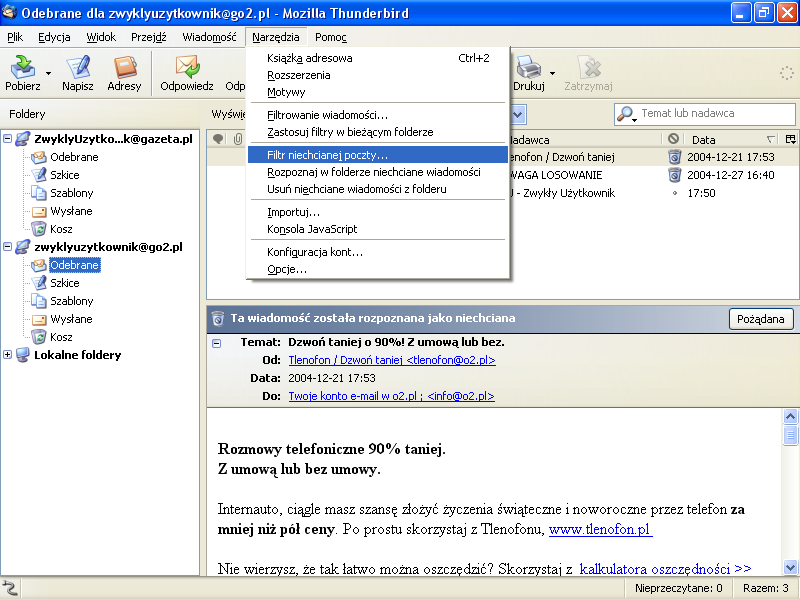
Task: Open the Wiadomość menu
Action: (209, 37)
